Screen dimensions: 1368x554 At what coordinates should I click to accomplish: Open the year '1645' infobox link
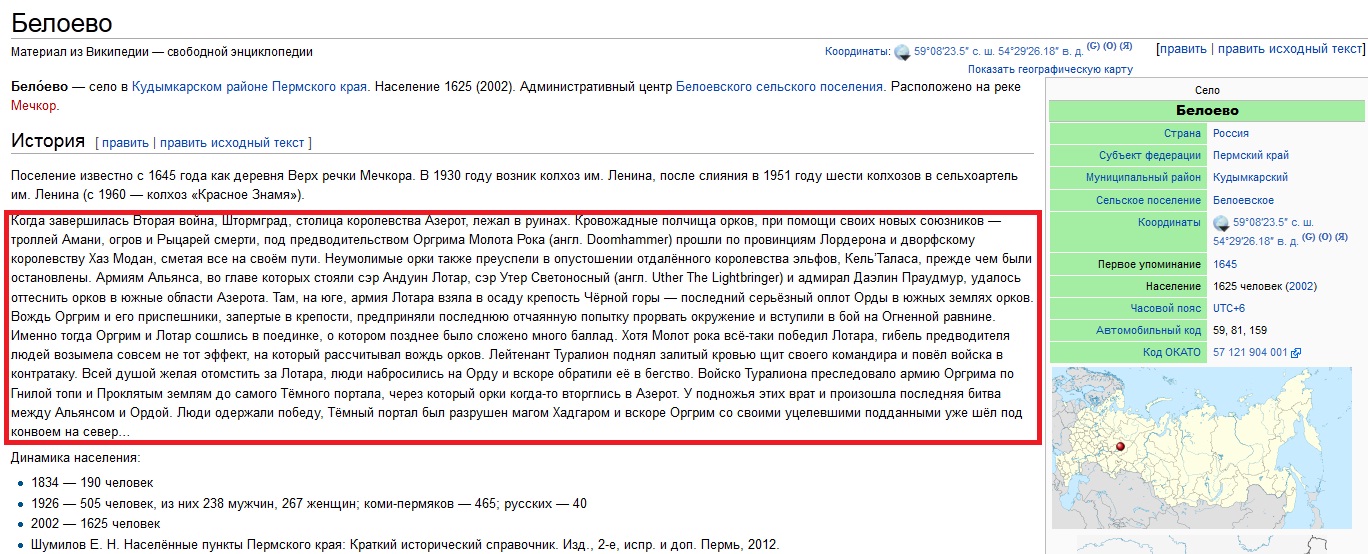coord(1225,264)
